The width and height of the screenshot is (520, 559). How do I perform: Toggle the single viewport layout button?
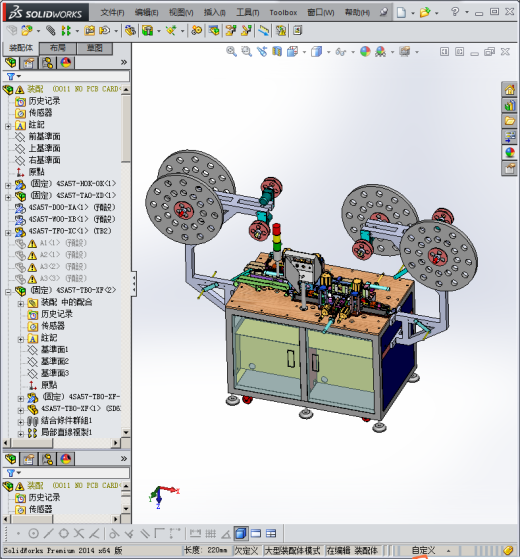click(x=256, y=533)
